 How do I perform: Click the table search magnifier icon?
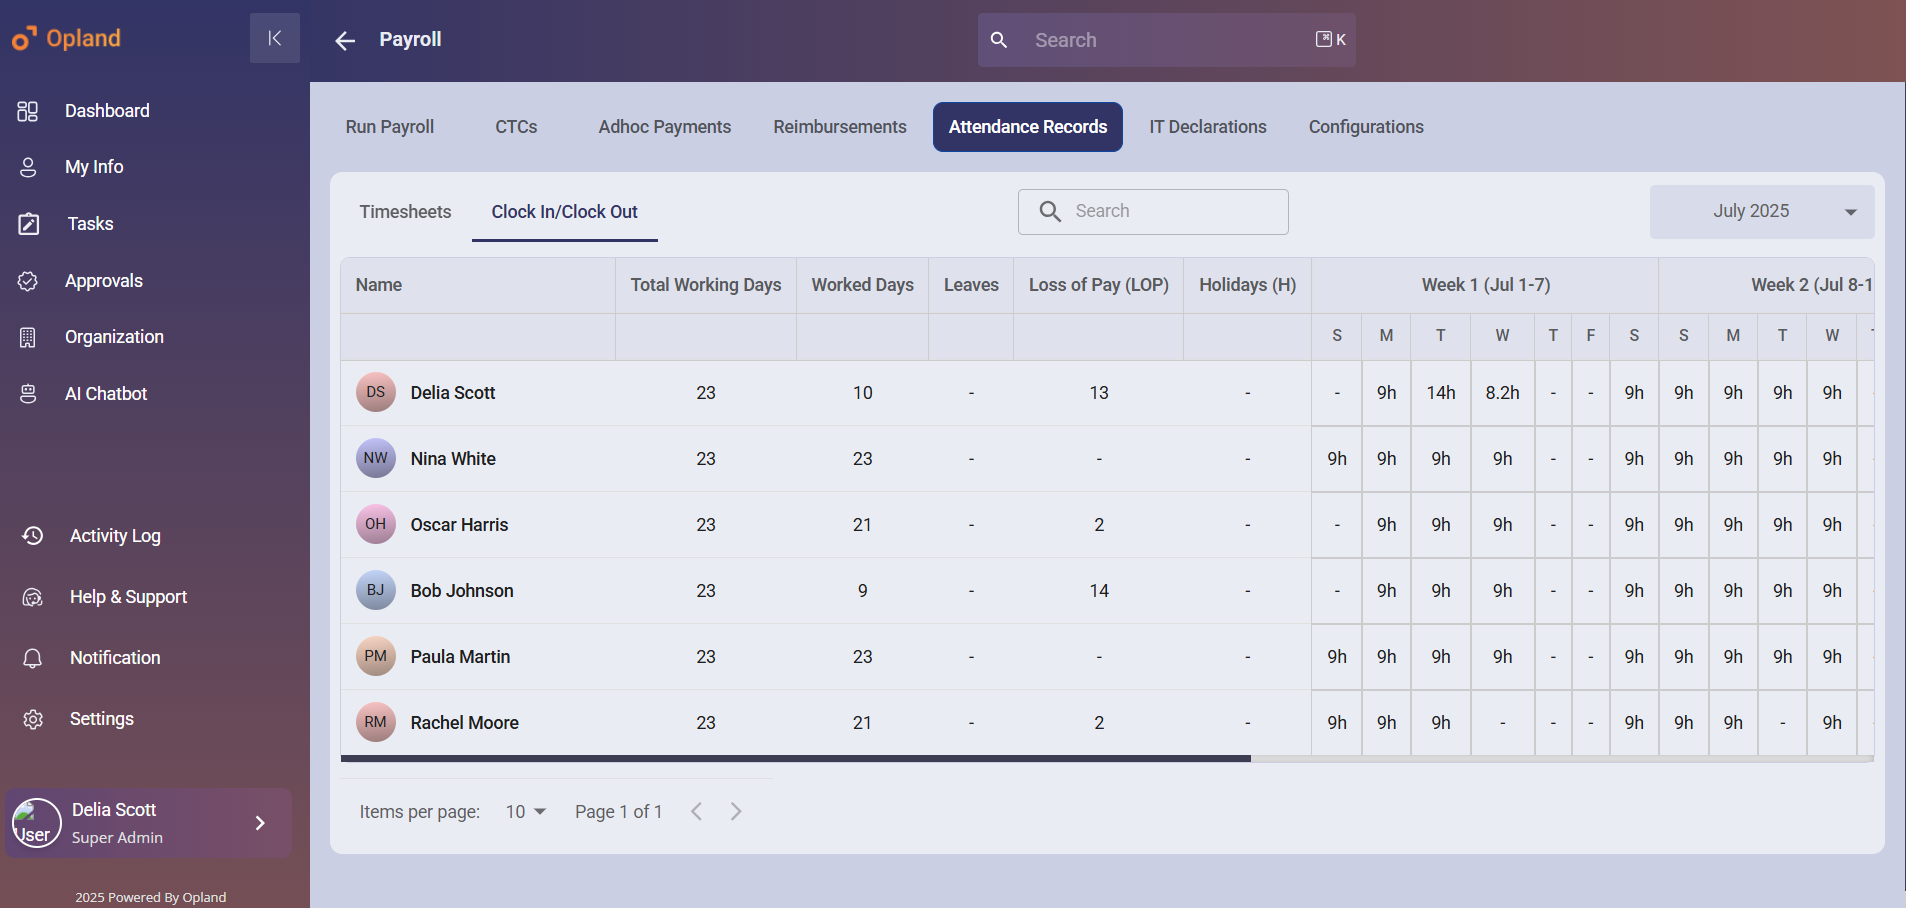1050,211
